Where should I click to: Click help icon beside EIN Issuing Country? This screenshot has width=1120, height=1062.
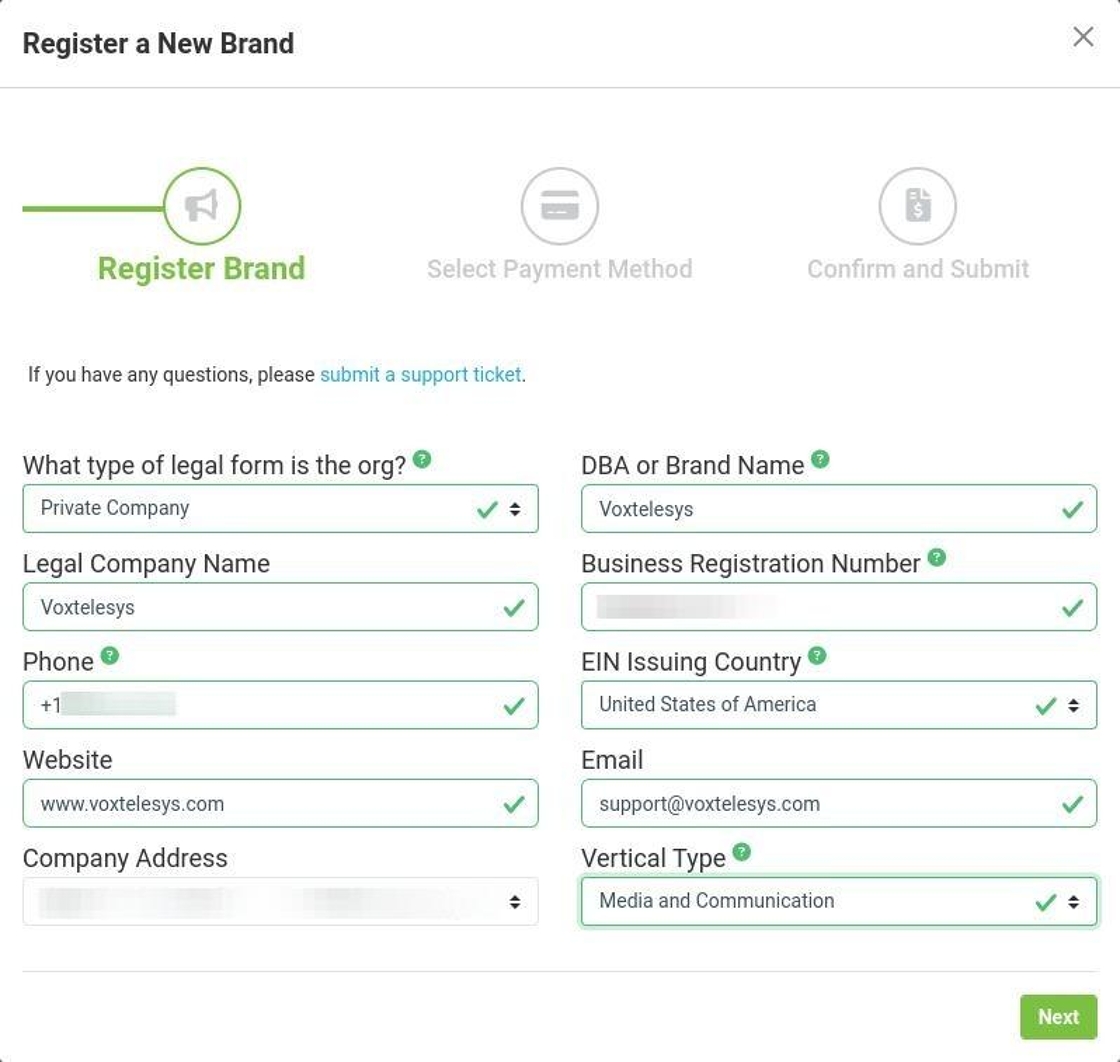pos(817,656)
